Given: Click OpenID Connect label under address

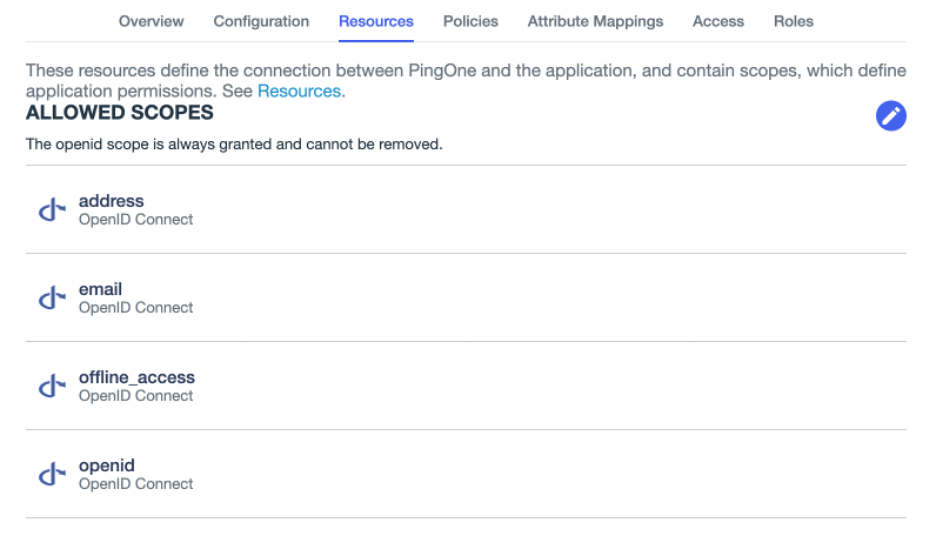Looking at the screenshot, I should click(x=136, y=220).
